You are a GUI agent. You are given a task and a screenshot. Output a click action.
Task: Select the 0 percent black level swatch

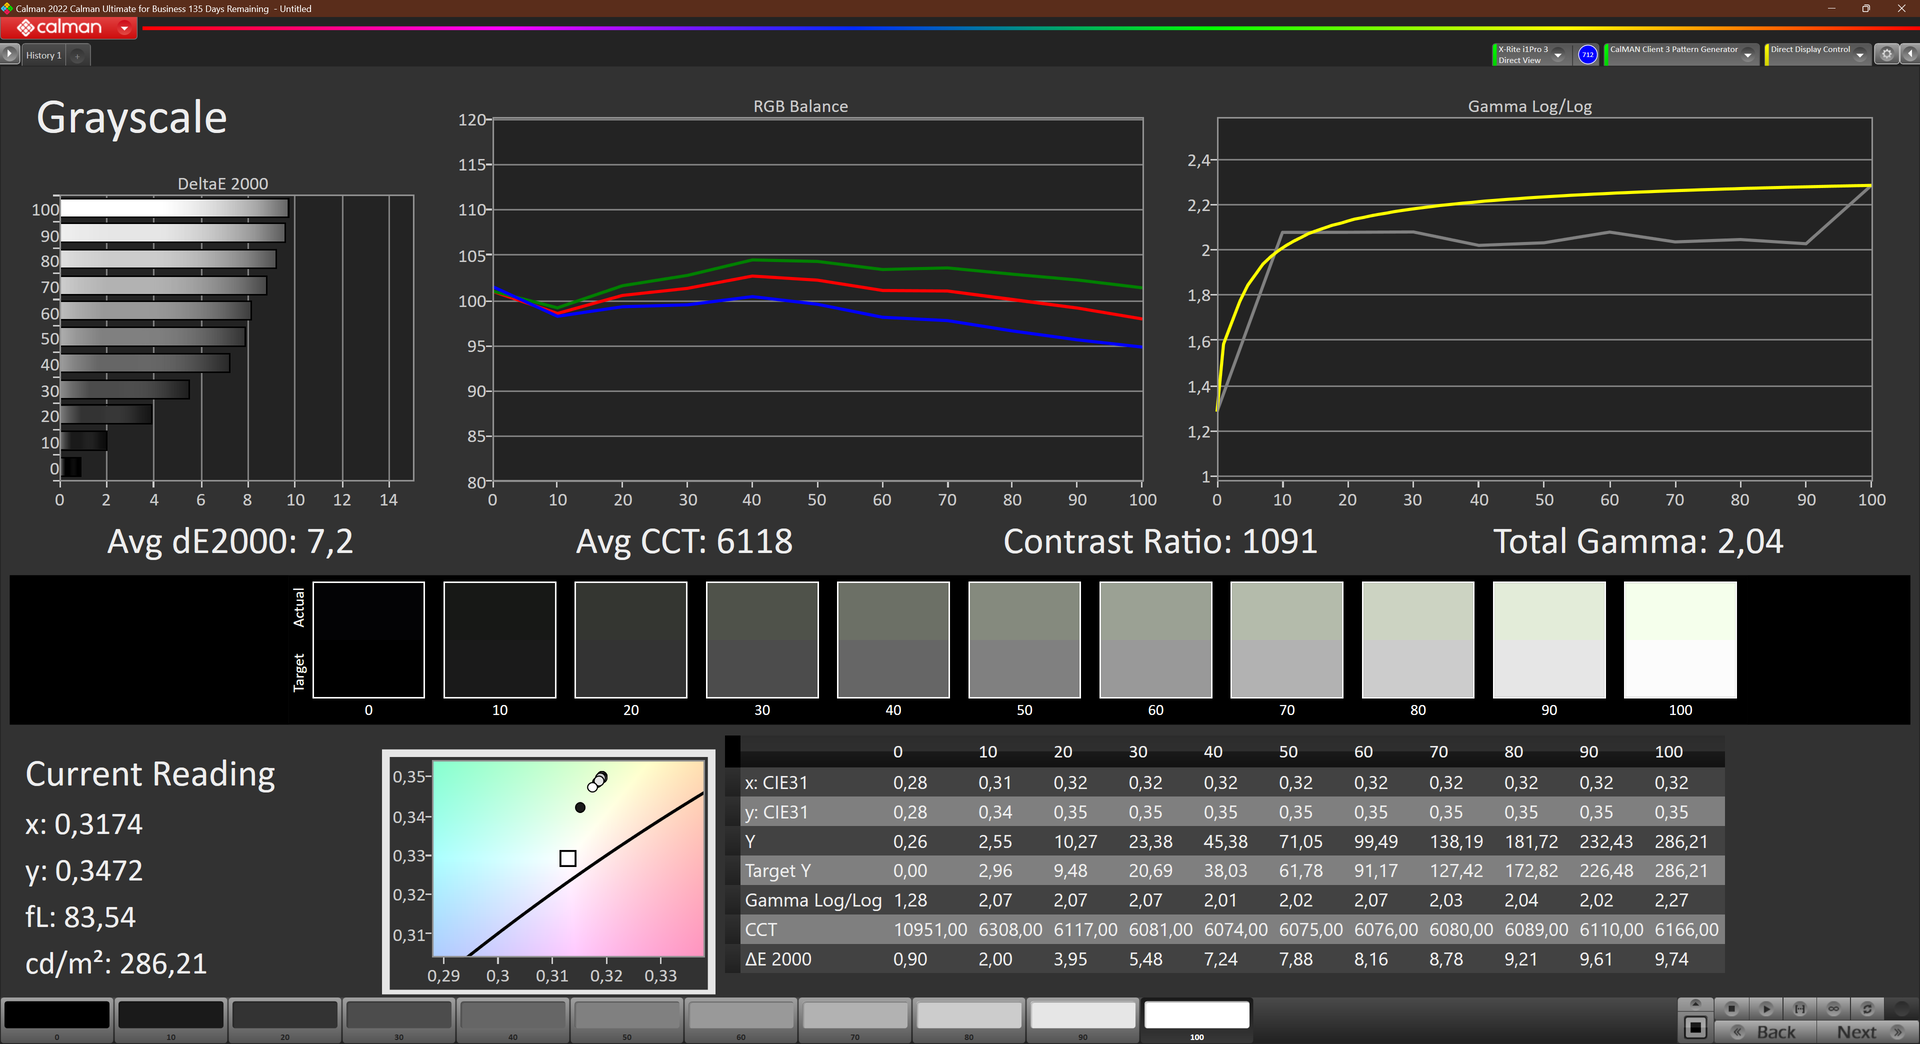(57, 1015)
